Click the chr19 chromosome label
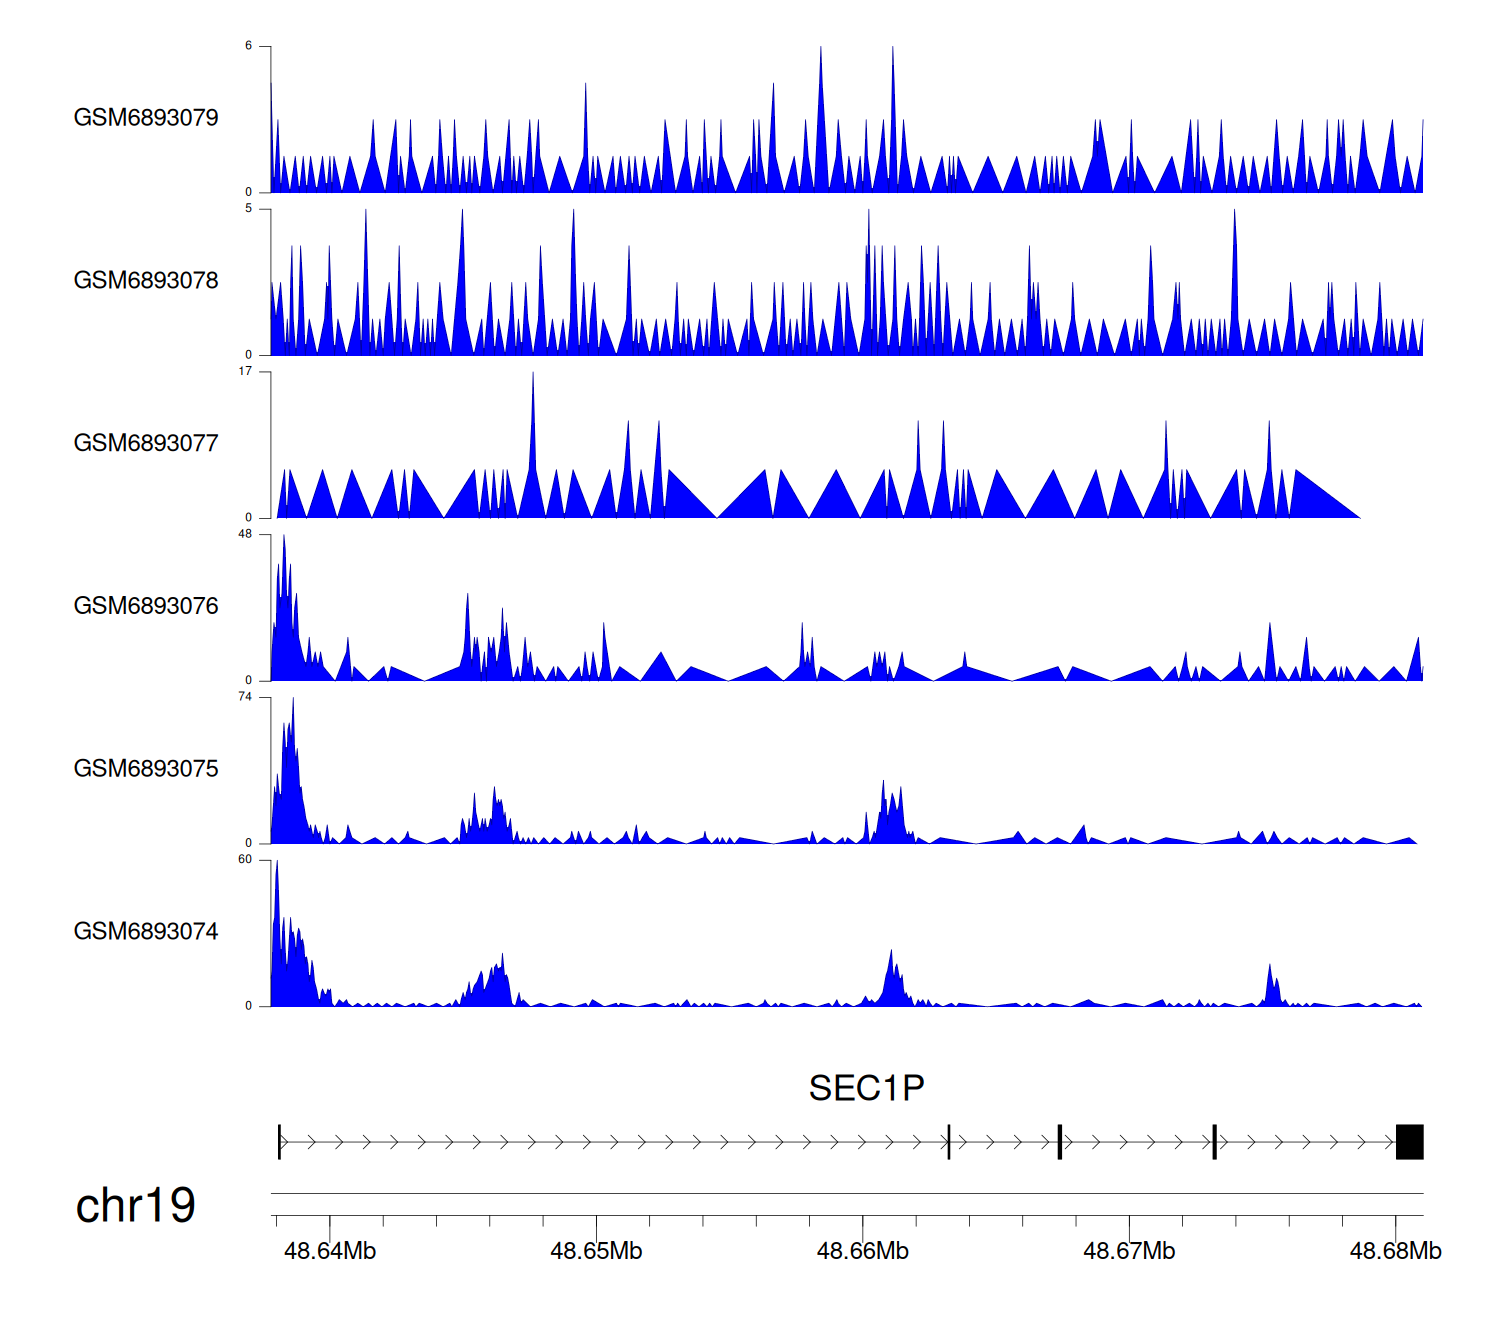The width and height of the screenshot is (1500, 1320). click(x=136, y=1206)
